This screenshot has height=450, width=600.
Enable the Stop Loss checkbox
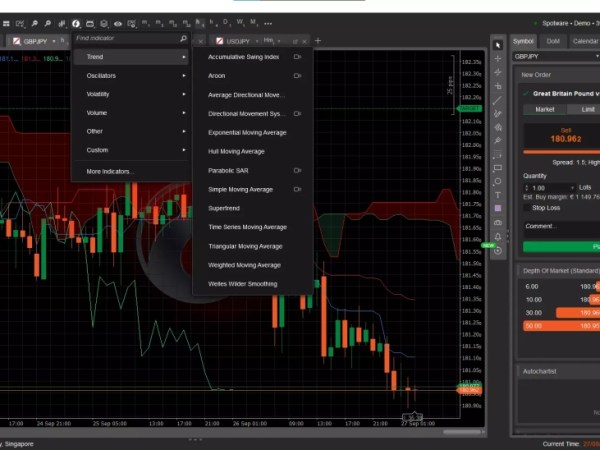[x=527, y=208]
